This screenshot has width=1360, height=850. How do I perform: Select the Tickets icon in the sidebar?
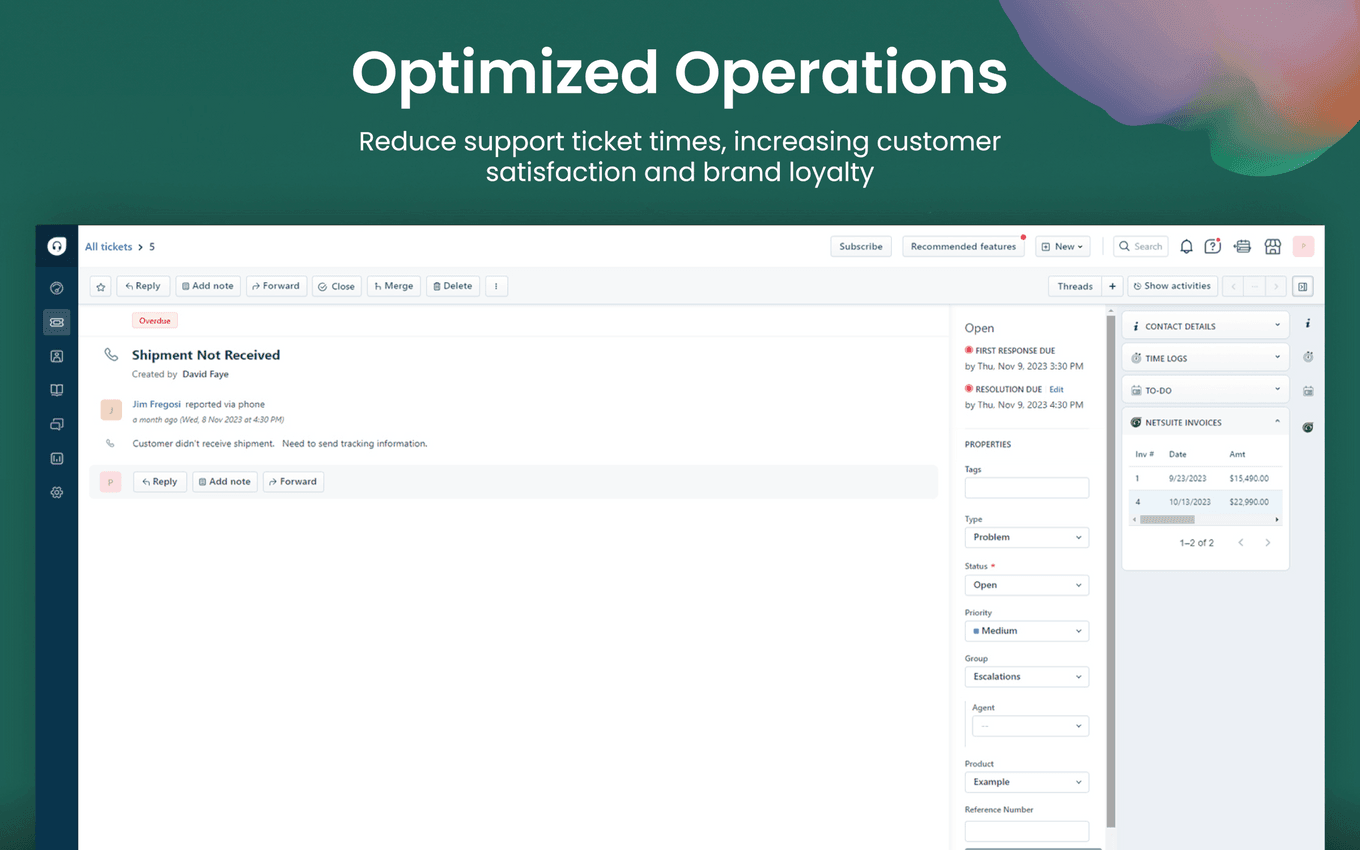click(57, 322)
